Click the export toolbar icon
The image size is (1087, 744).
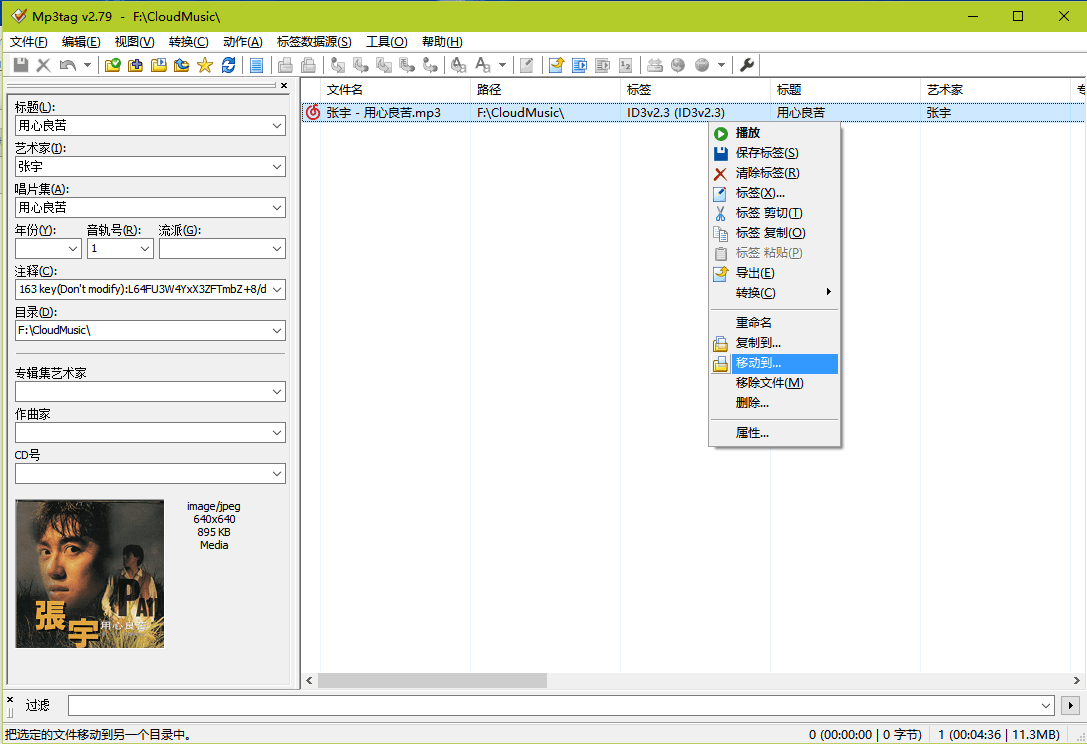point(556,64)
